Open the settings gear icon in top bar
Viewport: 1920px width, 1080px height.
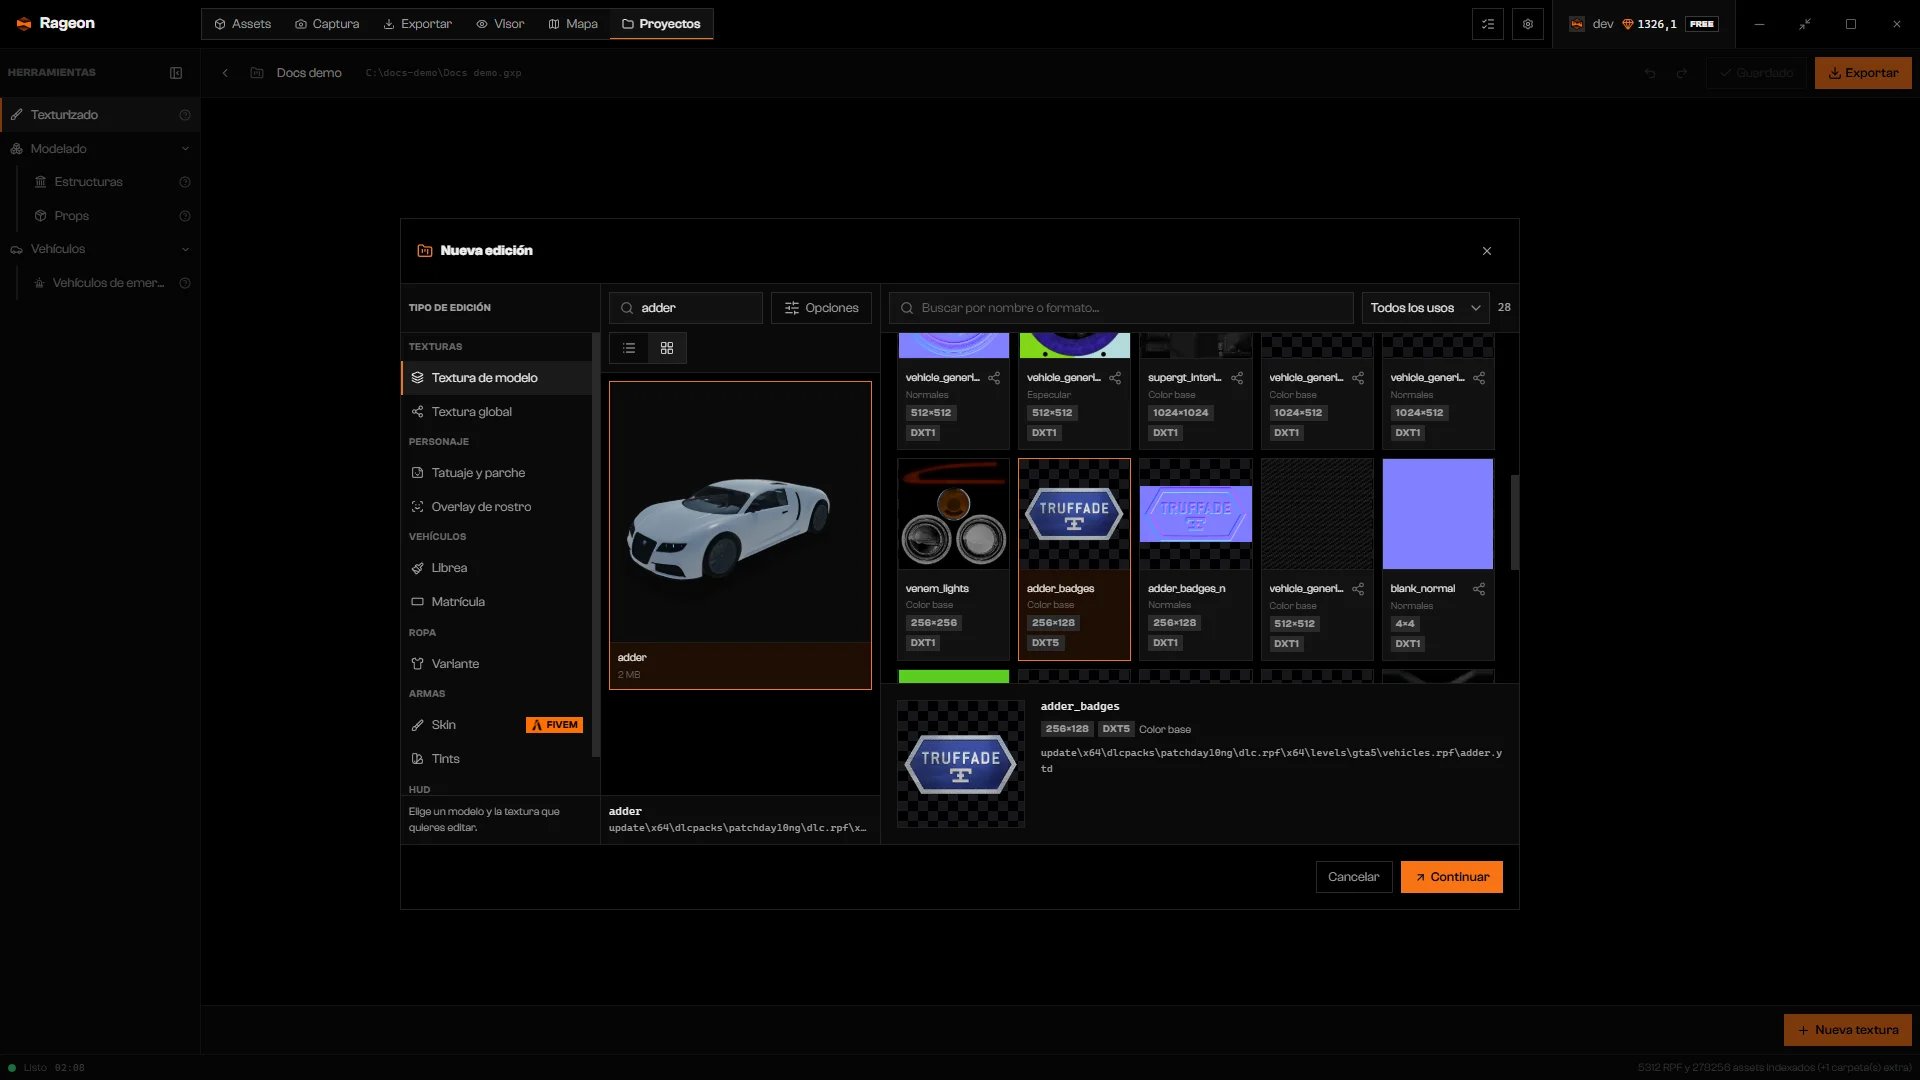[1528, 24]
